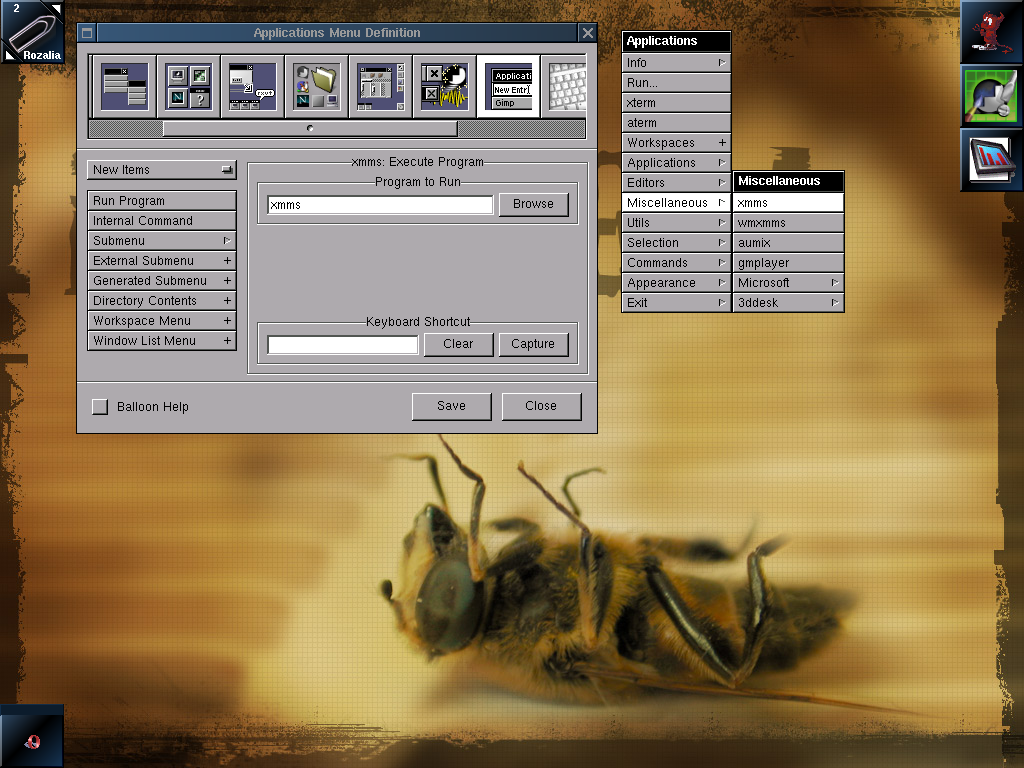This screenshot has width=1024, height=768.
Task: Select the four-tile icon with question mark
Action: tap(188, 86)
